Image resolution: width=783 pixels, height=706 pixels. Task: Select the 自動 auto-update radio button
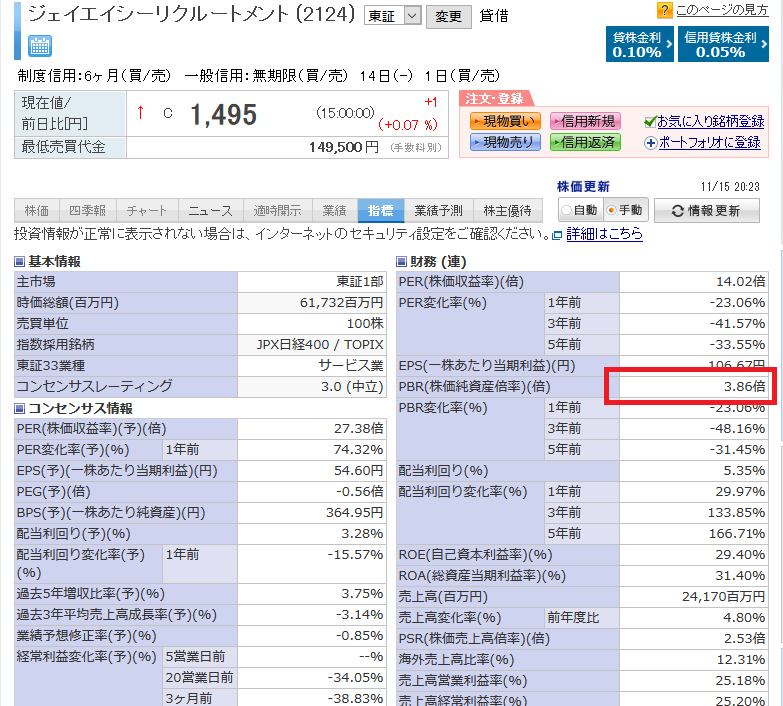click(566, 210)
